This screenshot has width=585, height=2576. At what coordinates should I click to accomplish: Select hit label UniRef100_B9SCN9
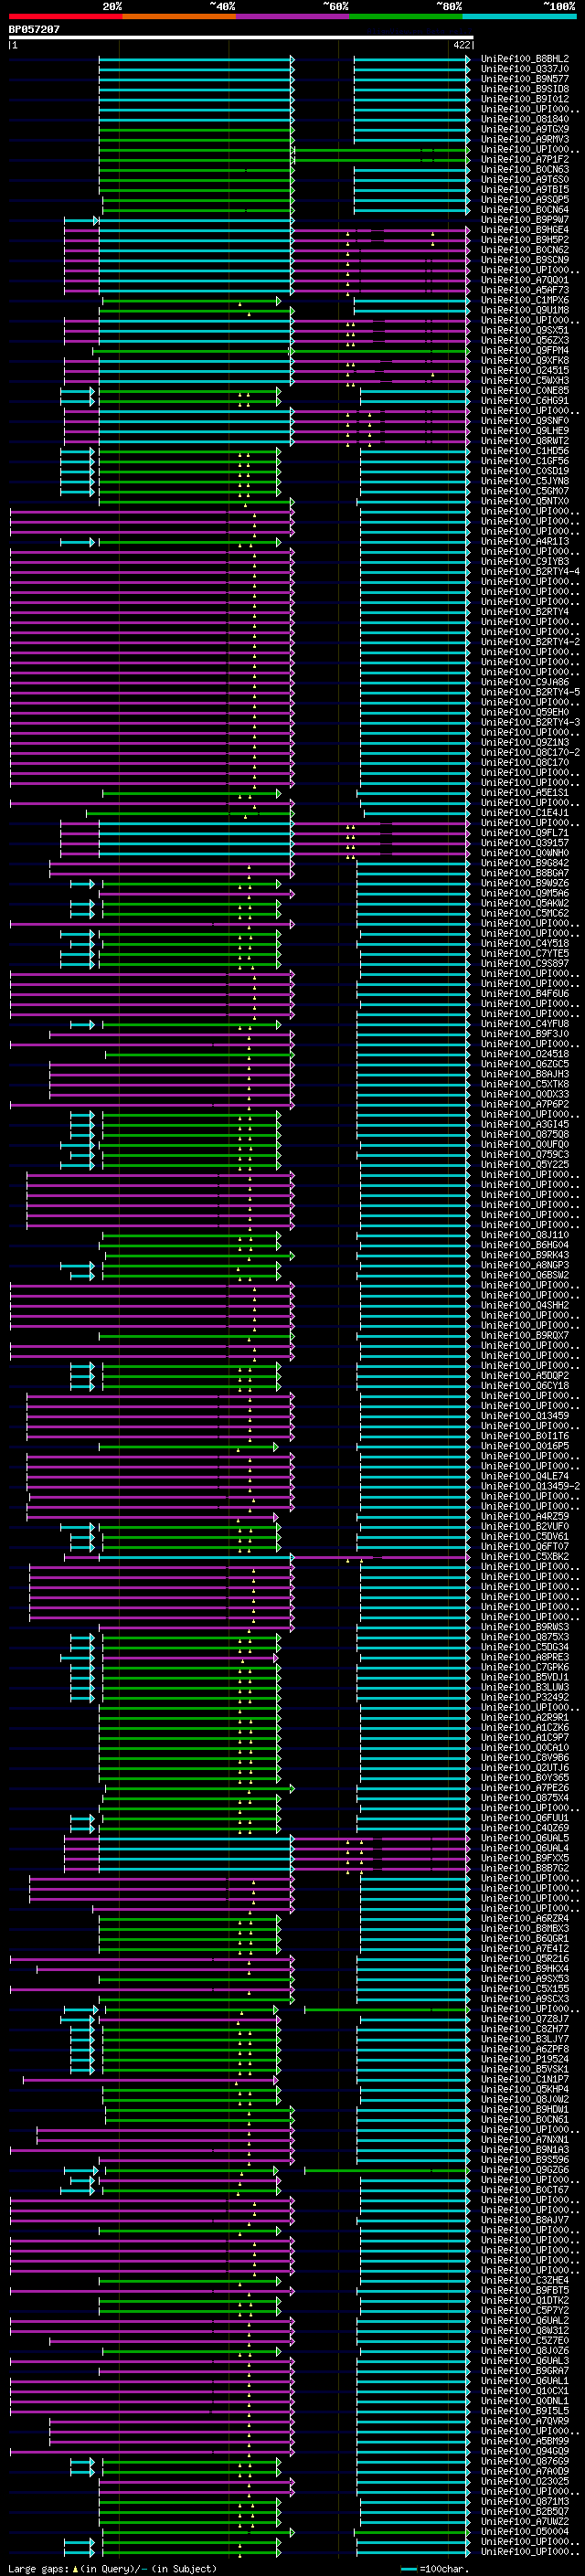point(525,260)
